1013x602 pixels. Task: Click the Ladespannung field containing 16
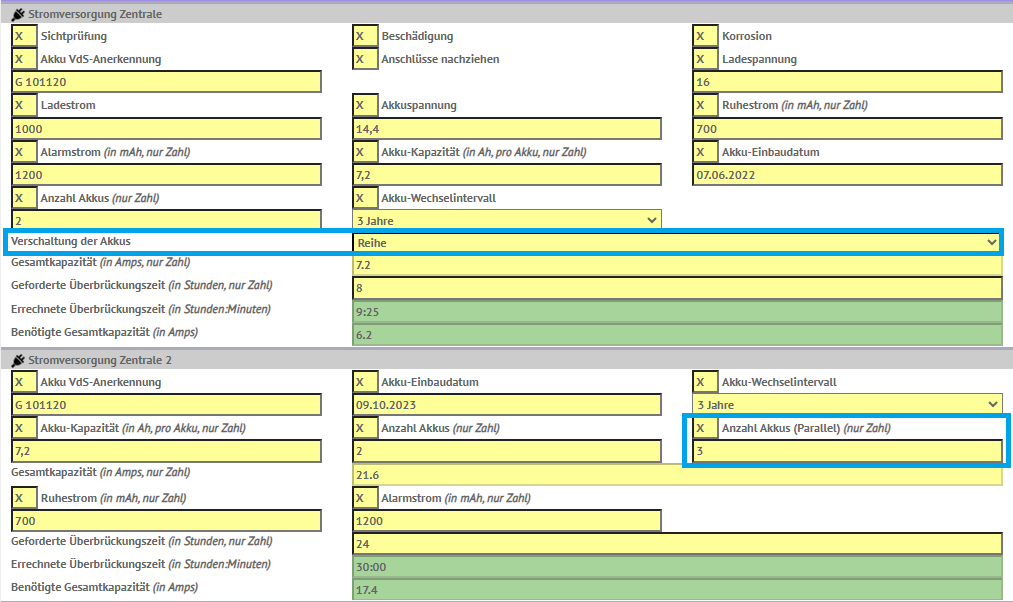848,82
